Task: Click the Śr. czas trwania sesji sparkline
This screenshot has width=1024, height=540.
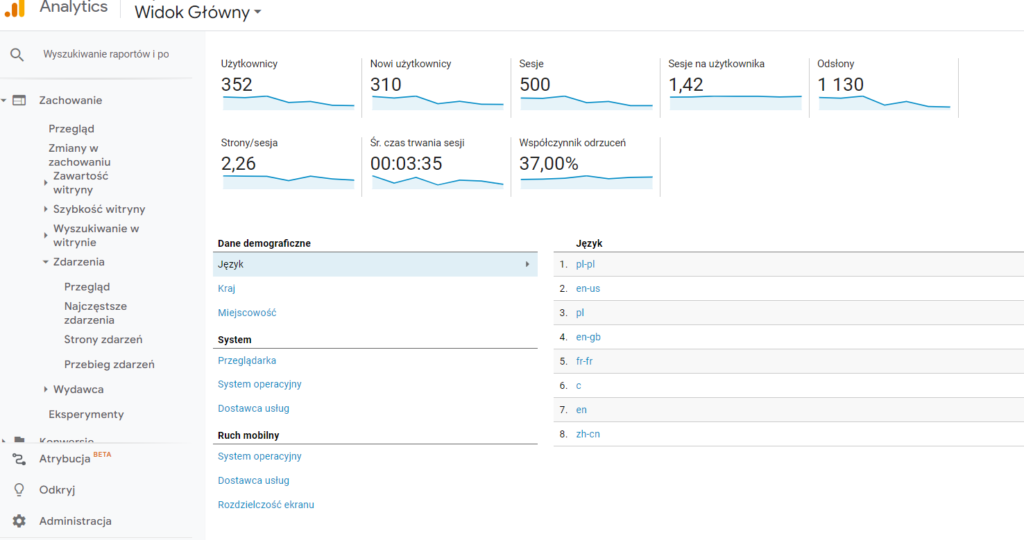Action: click(x=438, y=182)
